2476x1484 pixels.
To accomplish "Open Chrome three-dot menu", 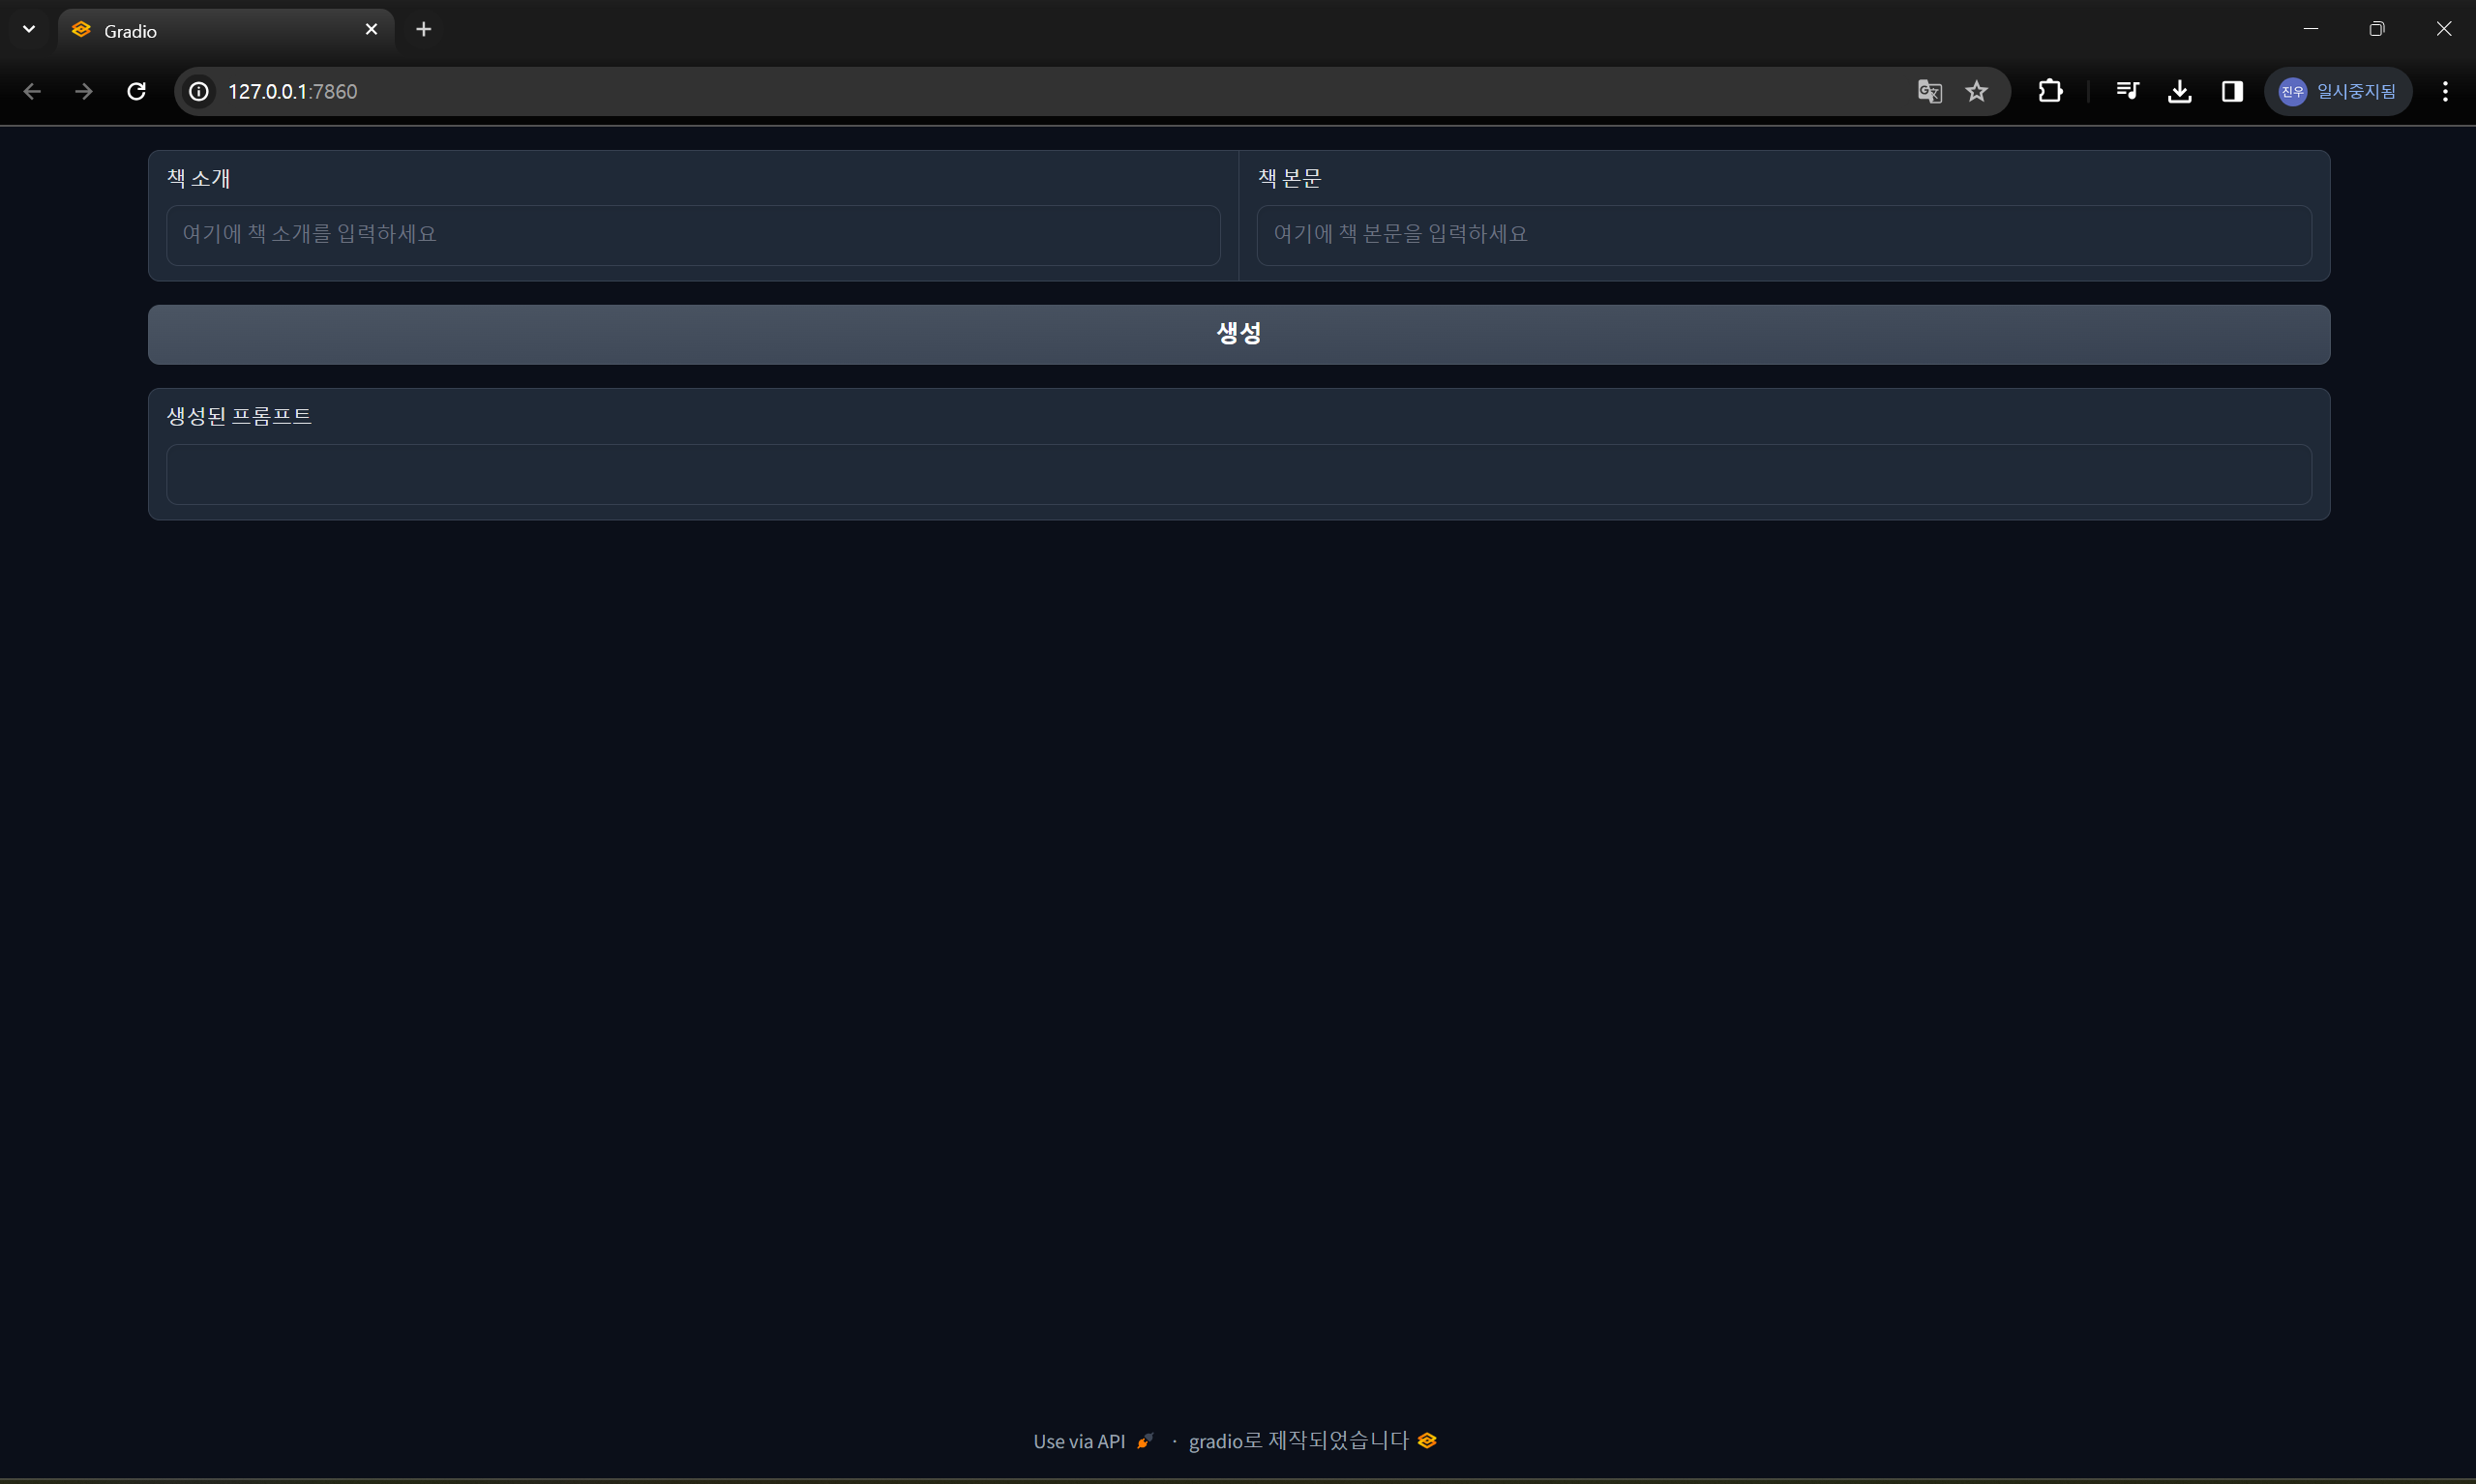I will [x=2445, y=92].
